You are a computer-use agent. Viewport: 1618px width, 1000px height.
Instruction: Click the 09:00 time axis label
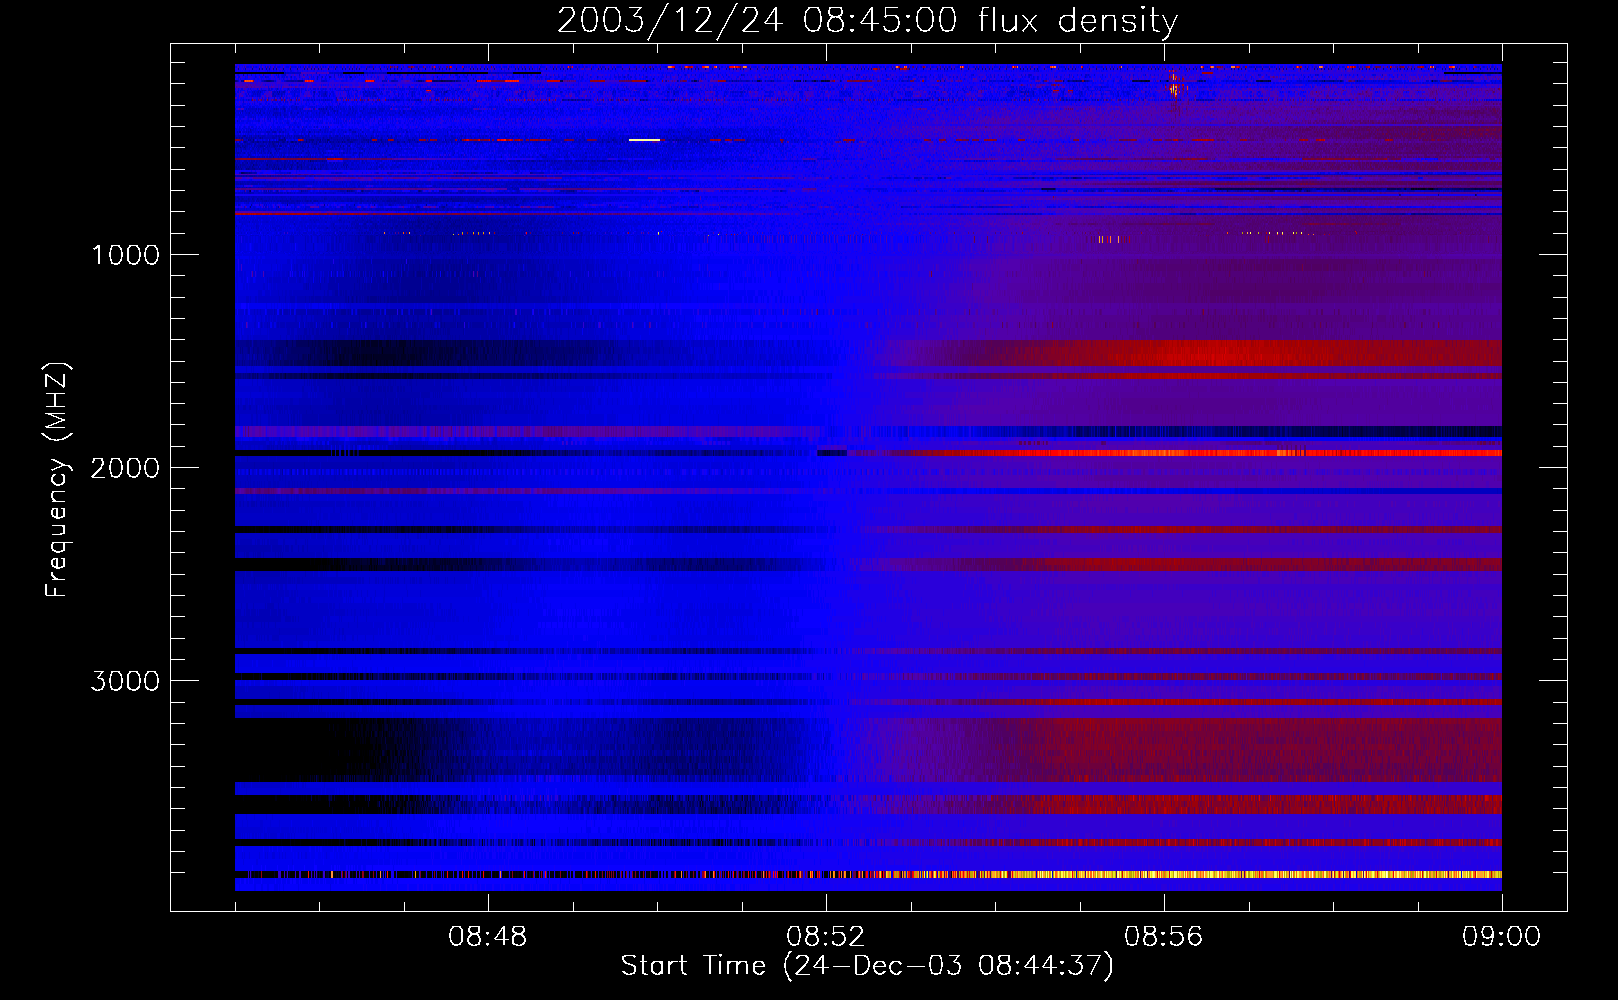[1501, 937]
